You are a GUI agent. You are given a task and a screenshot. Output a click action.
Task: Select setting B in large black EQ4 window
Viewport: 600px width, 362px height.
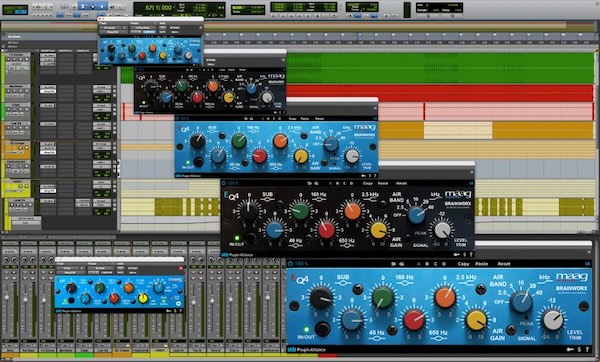[x=337, y=184]
